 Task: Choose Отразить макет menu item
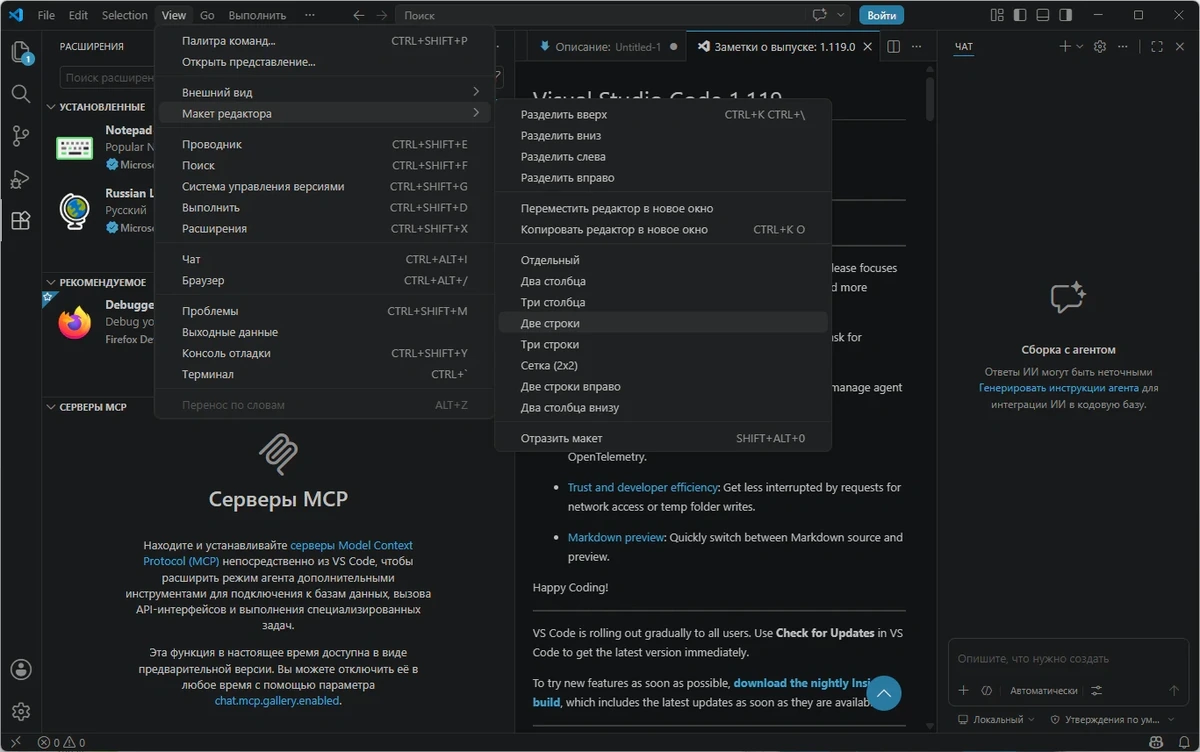click(663, 438)
